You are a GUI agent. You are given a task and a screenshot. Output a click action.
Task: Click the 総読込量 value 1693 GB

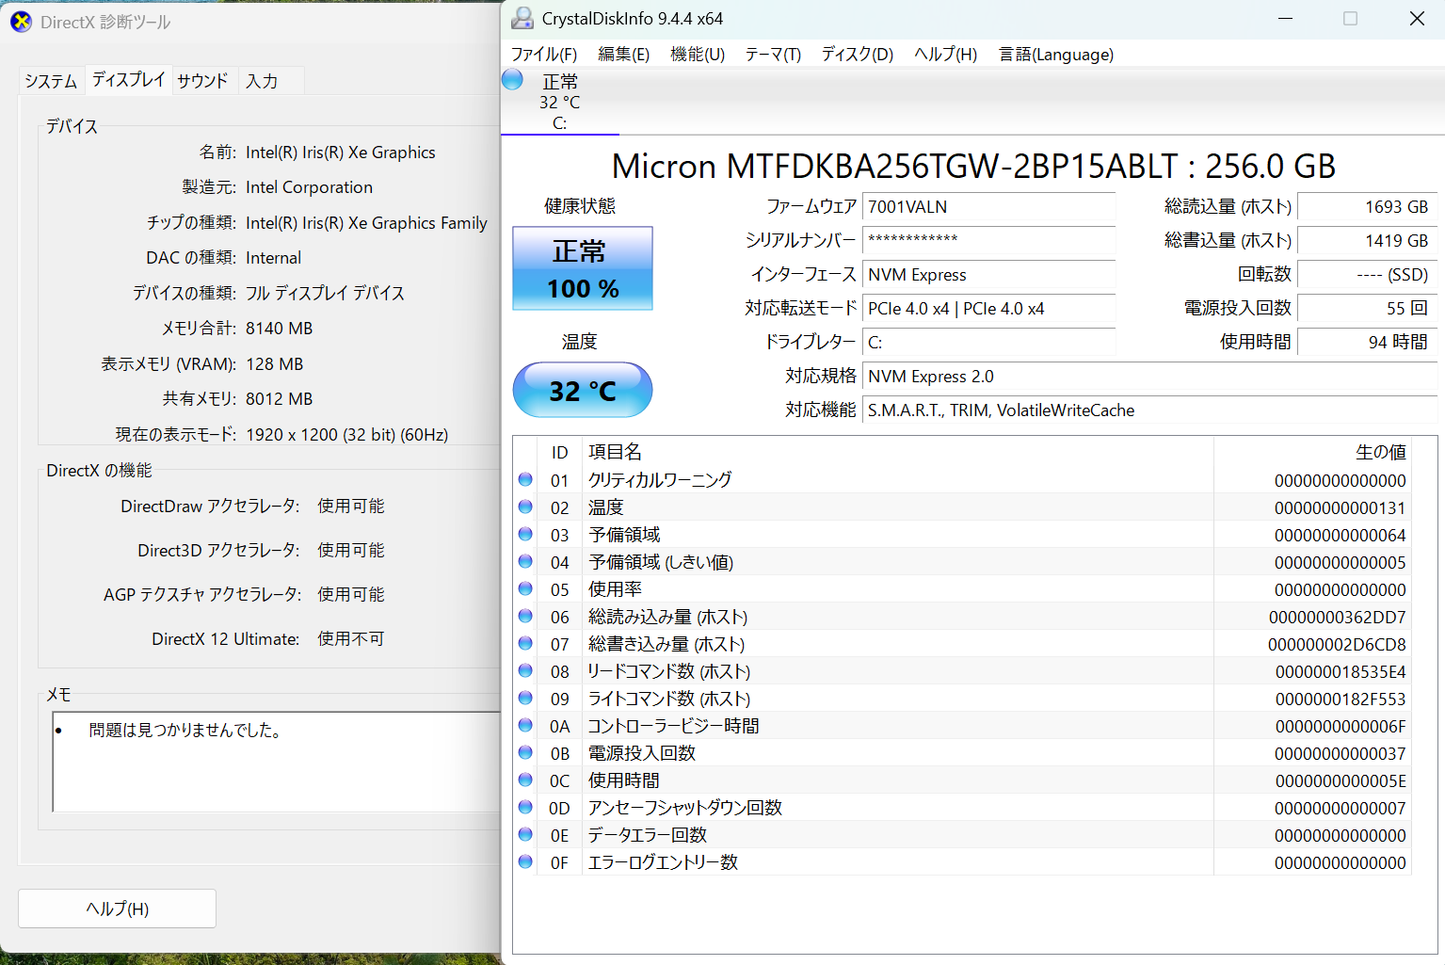pyautogui.click(x=1366, y=207)
